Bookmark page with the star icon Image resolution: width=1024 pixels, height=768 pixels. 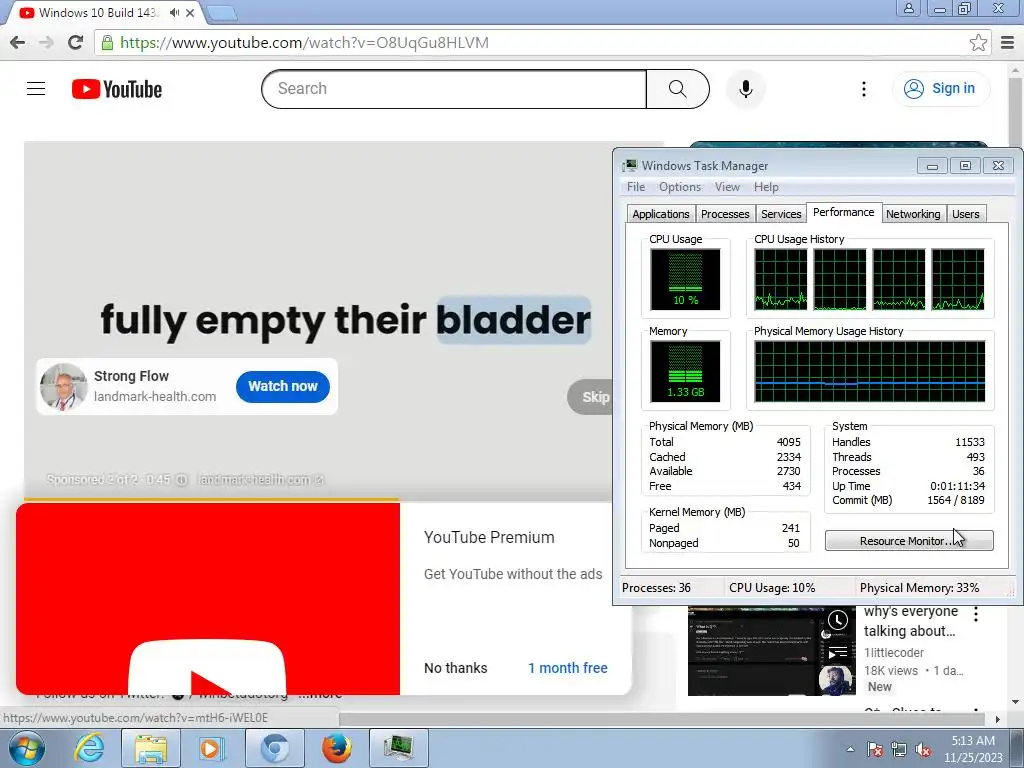(x=978, y=42)
